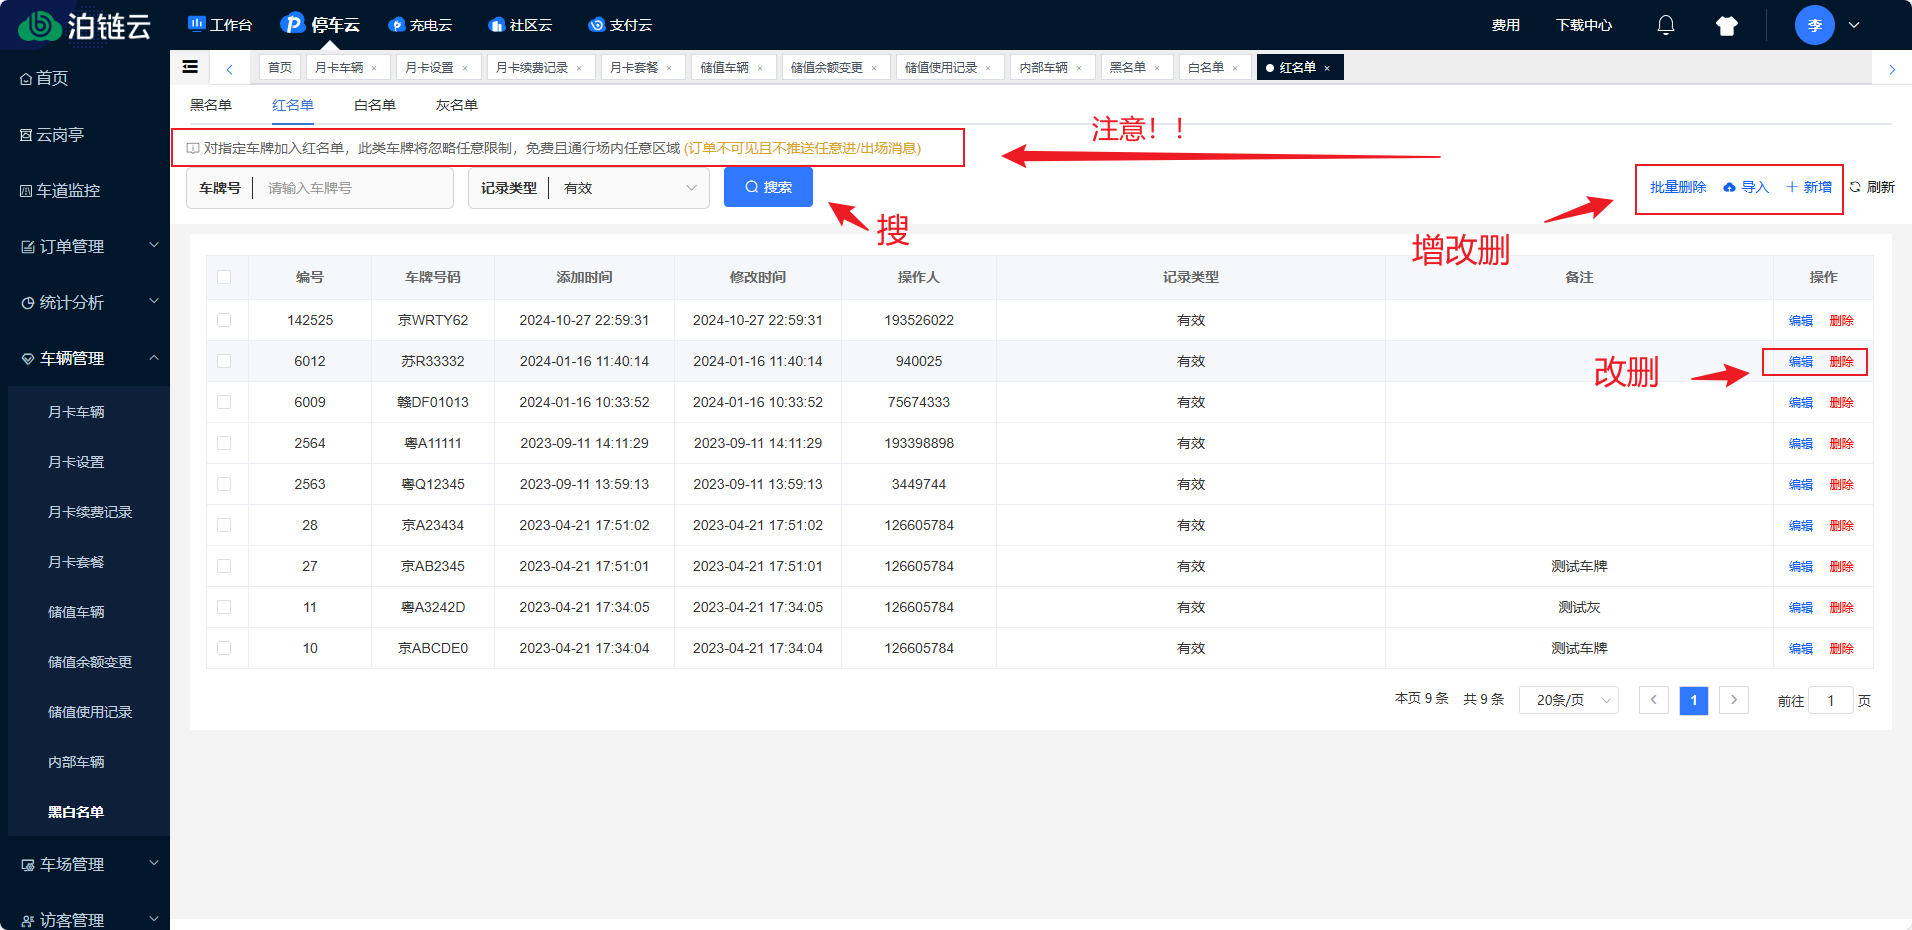Delete the 苏R33332 row

point(1842,361)
